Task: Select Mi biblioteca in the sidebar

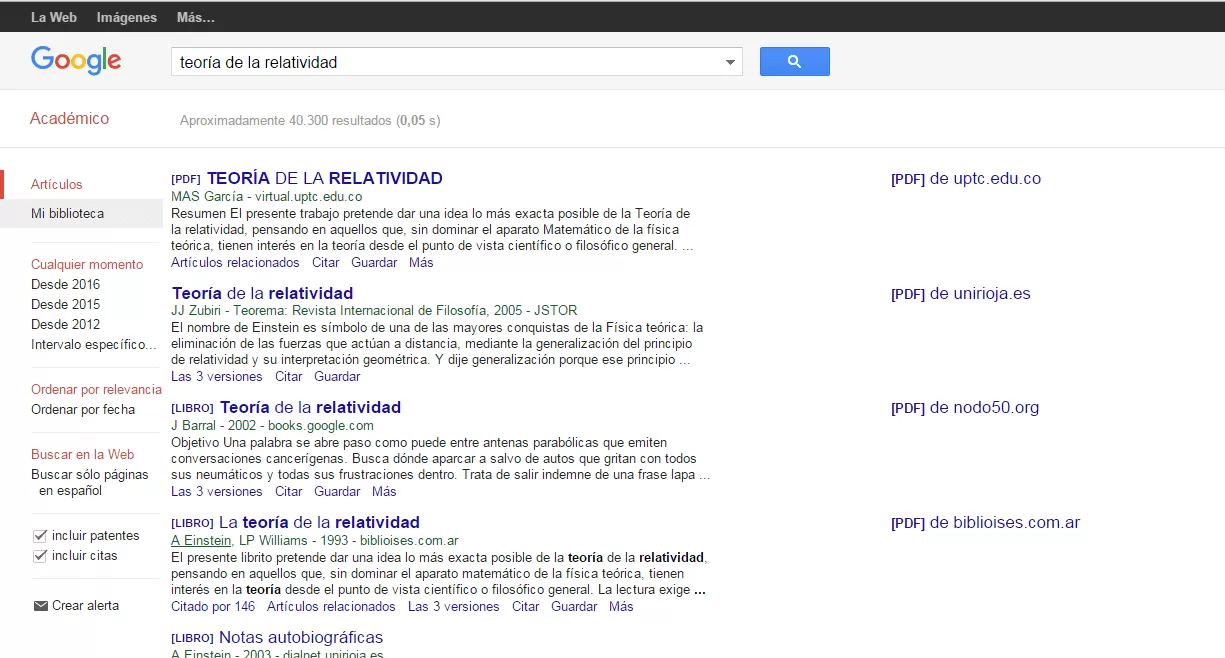Action: (67, 213)
